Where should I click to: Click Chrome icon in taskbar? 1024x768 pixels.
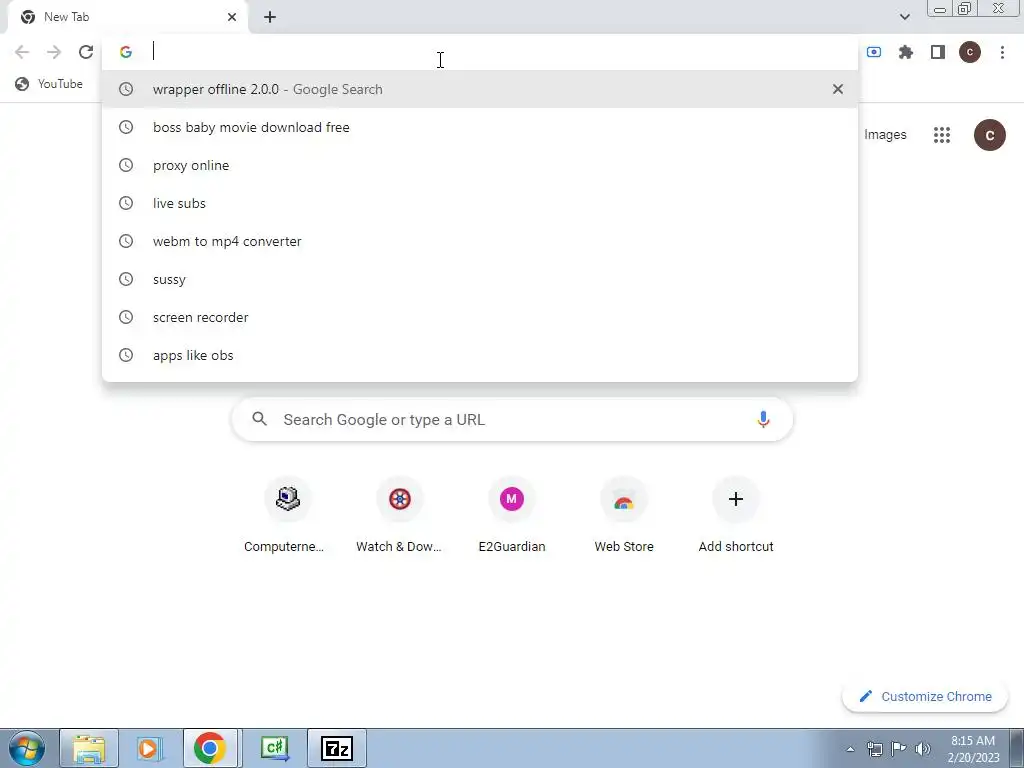pos(210,748)
